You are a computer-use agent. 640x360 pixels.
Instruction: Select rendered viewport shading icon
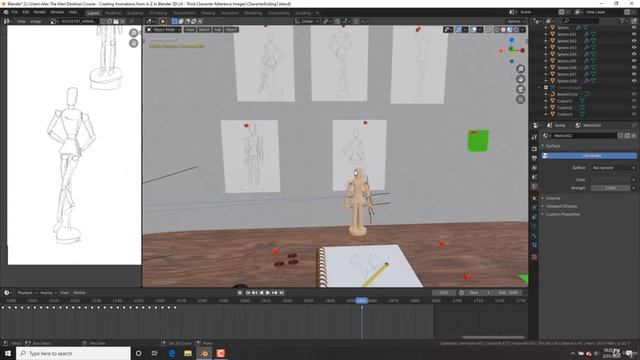coord(516,30)
